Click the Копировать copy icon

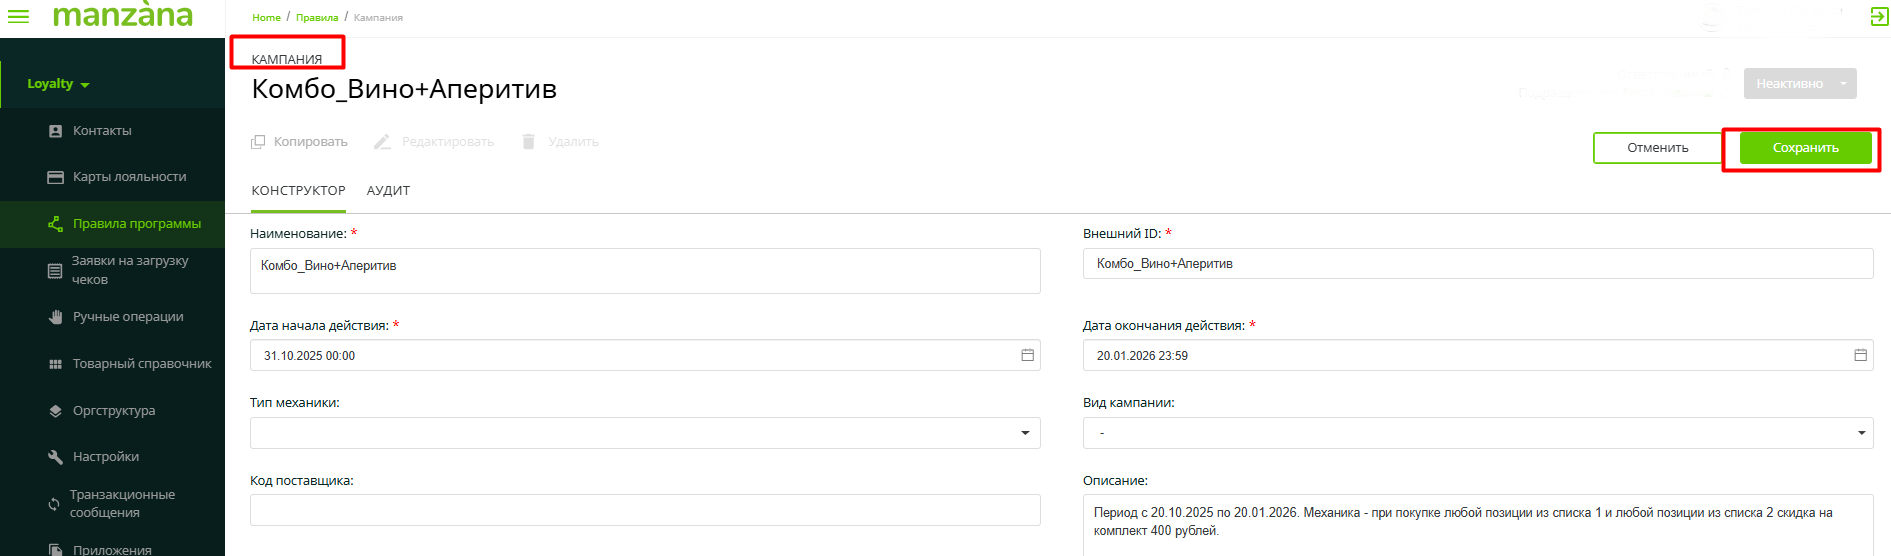pos(258,142)
